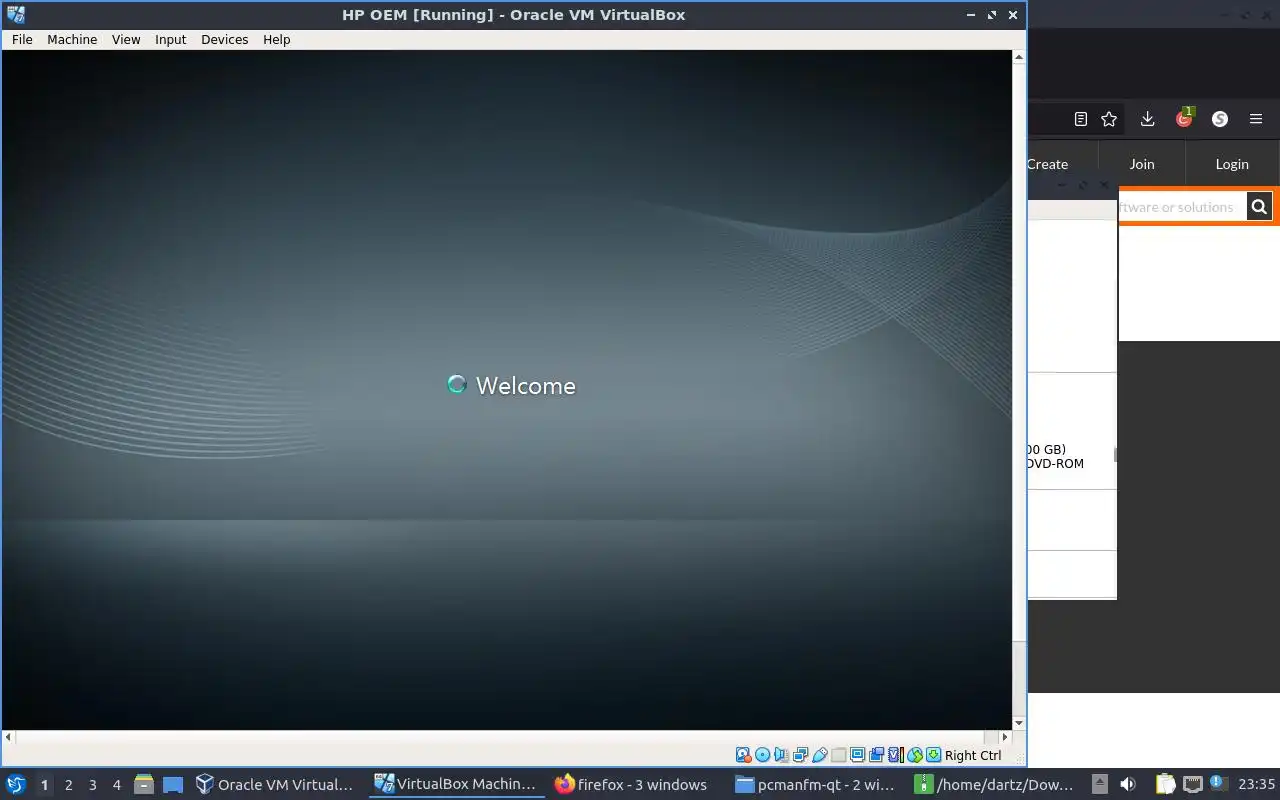
Task: Click the removable media eject tray icon
Action: pos(1099,784)
